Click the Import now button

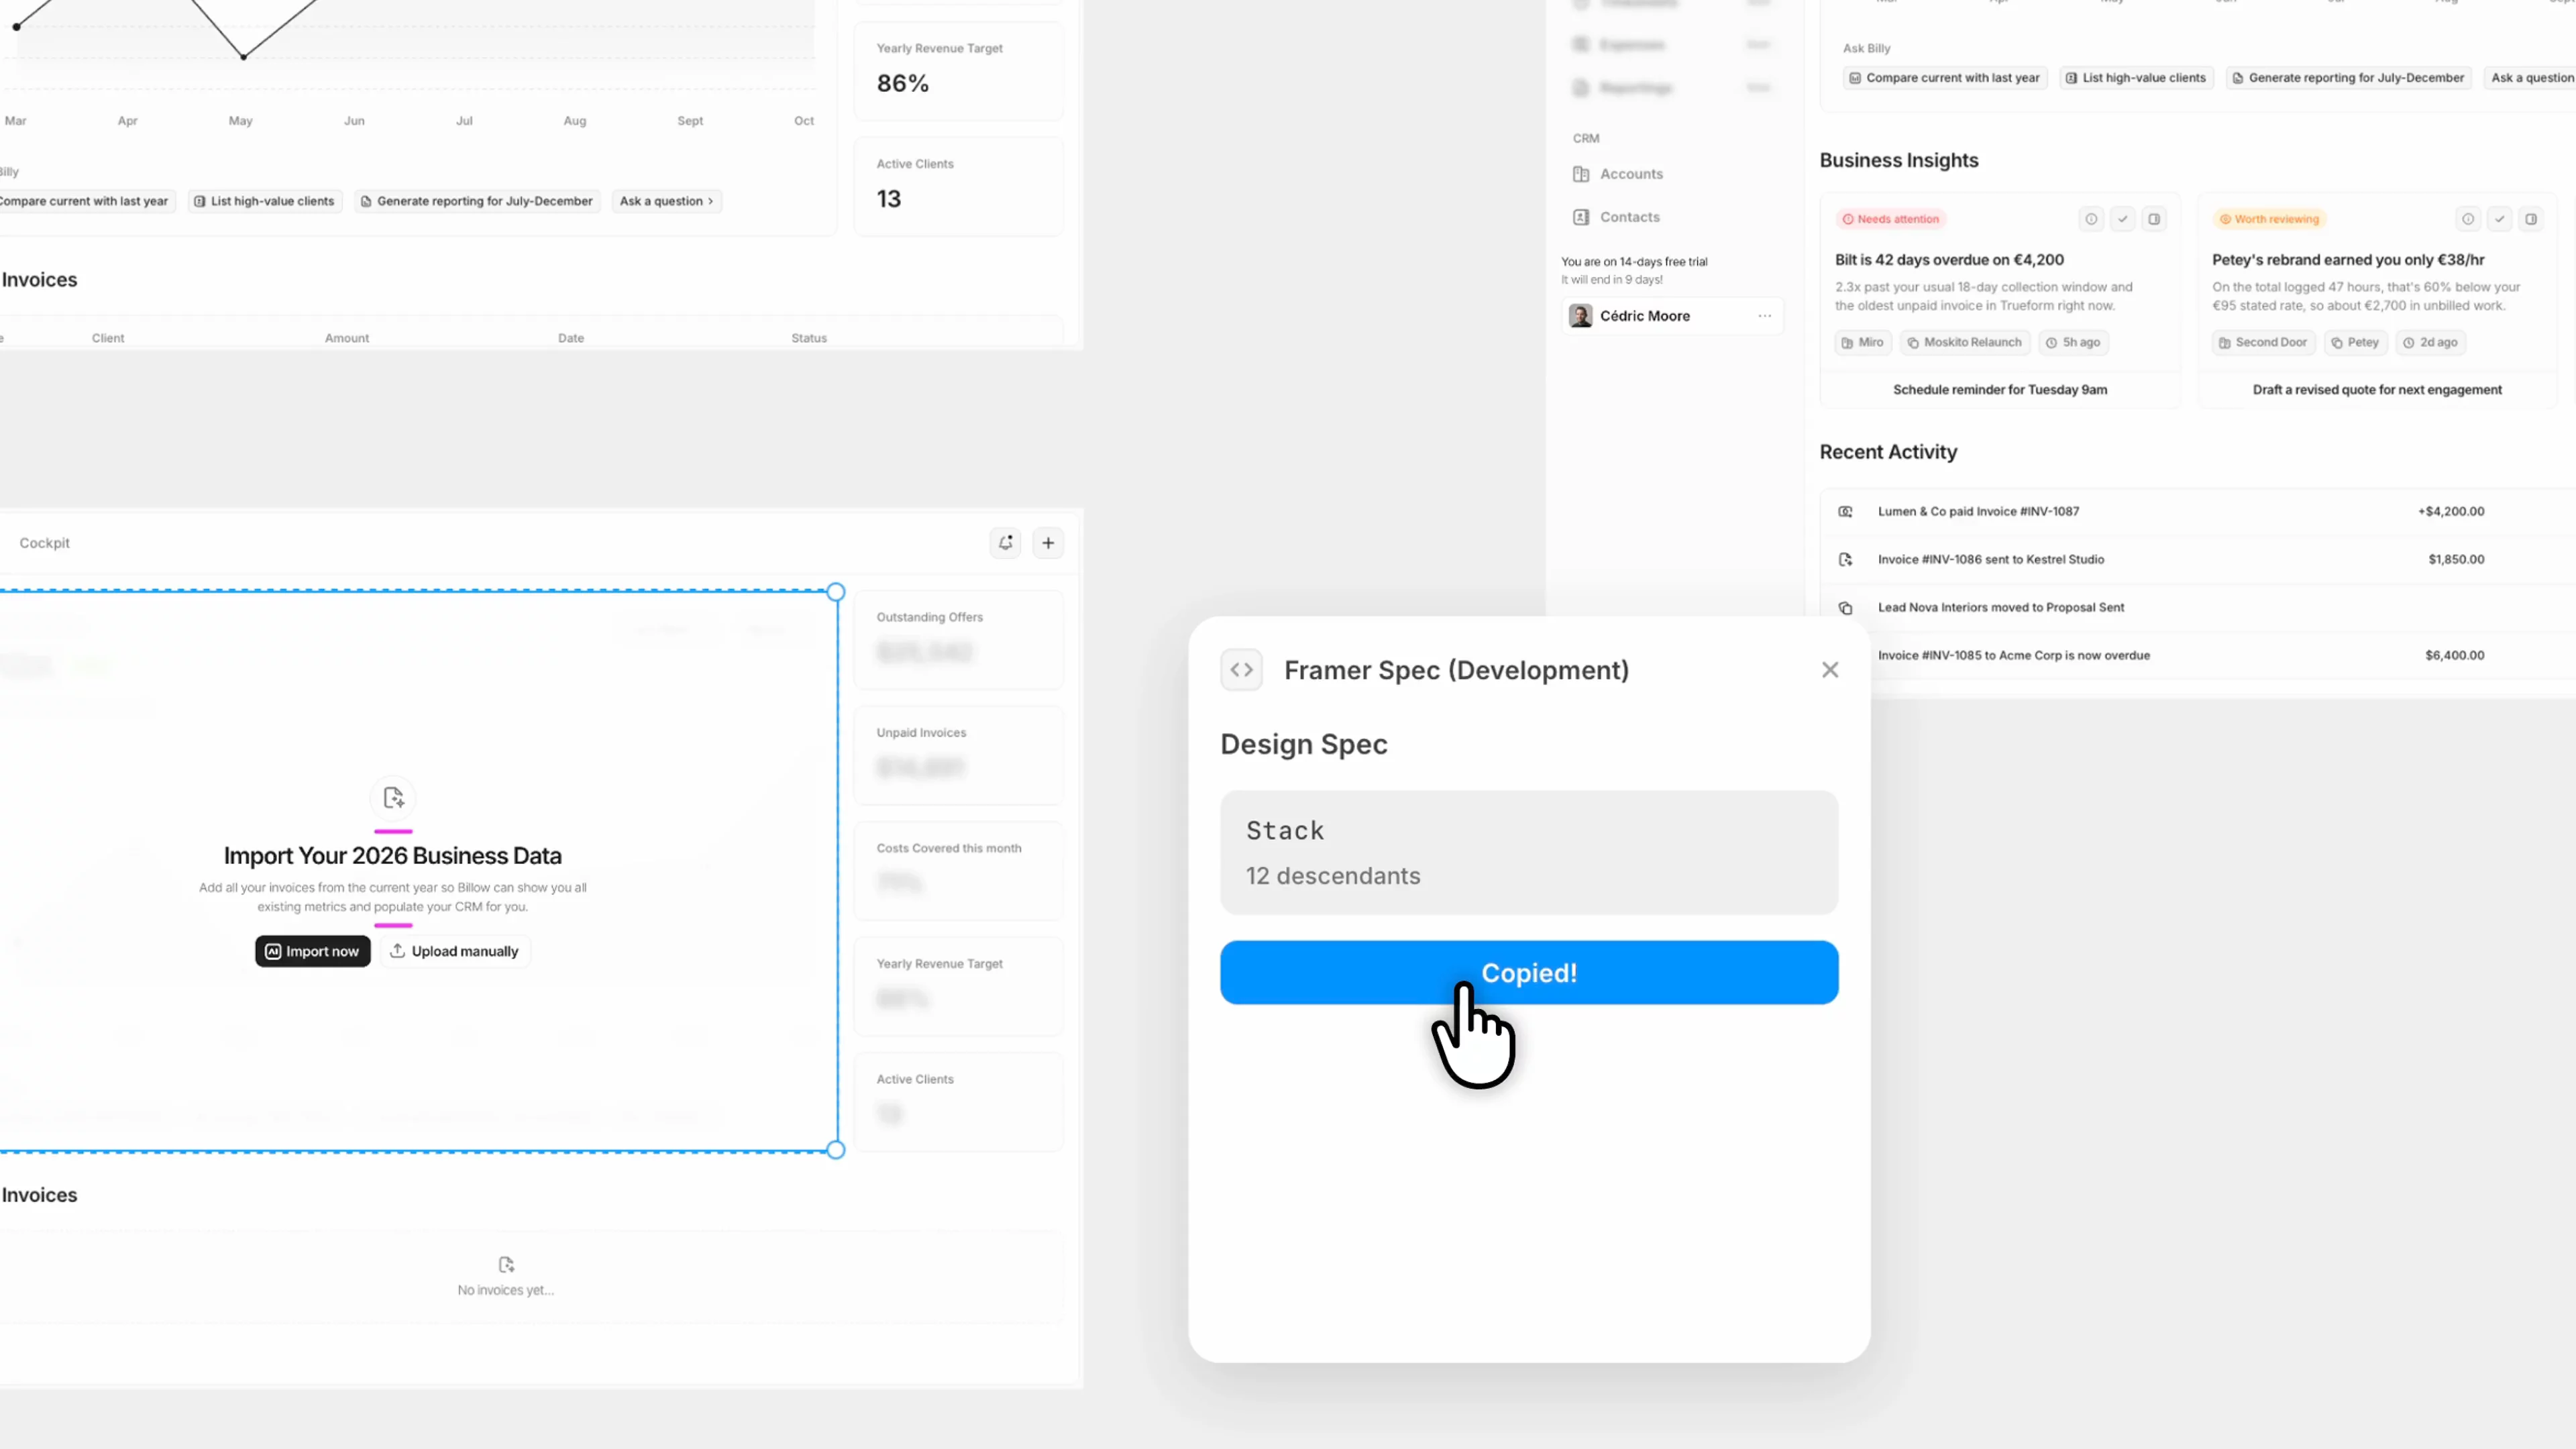coord(312,951)
